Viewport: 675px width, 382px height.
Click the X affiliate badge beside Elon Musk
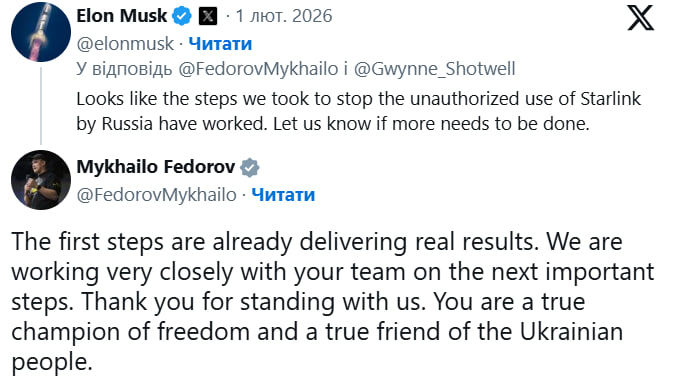(208, 16)
